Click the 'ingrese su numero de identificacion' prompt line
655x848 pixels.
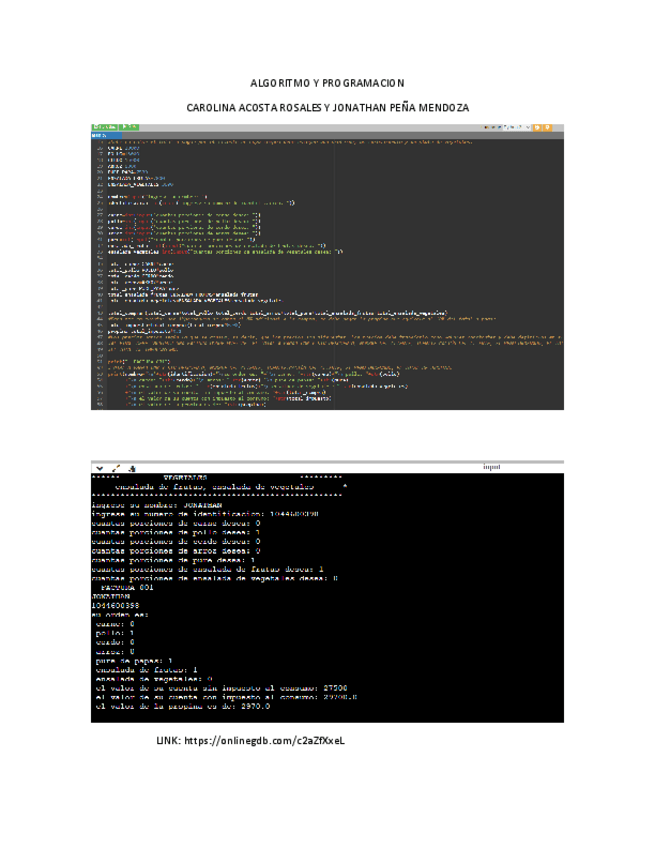(x=206, y=514)
